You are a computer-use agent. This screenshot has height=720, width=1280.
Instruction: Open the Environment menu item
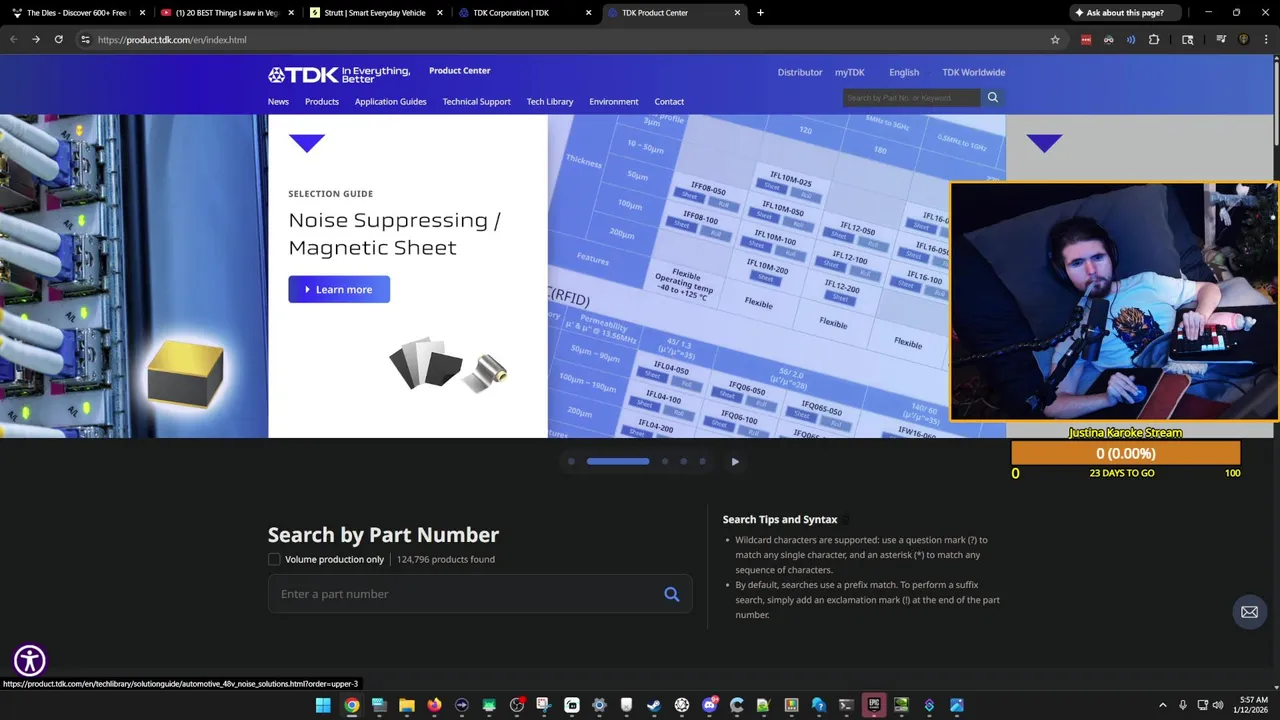pyautogui.click(x=614, y=101)
